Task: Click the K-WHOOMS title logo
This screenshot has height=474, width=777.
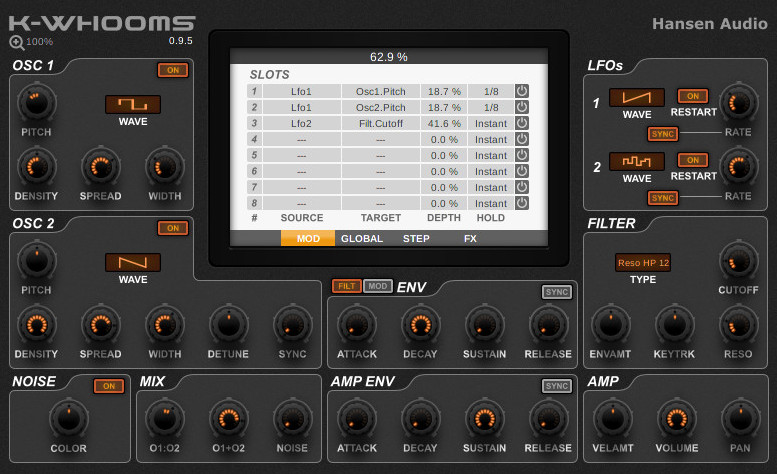Action: 102,23
